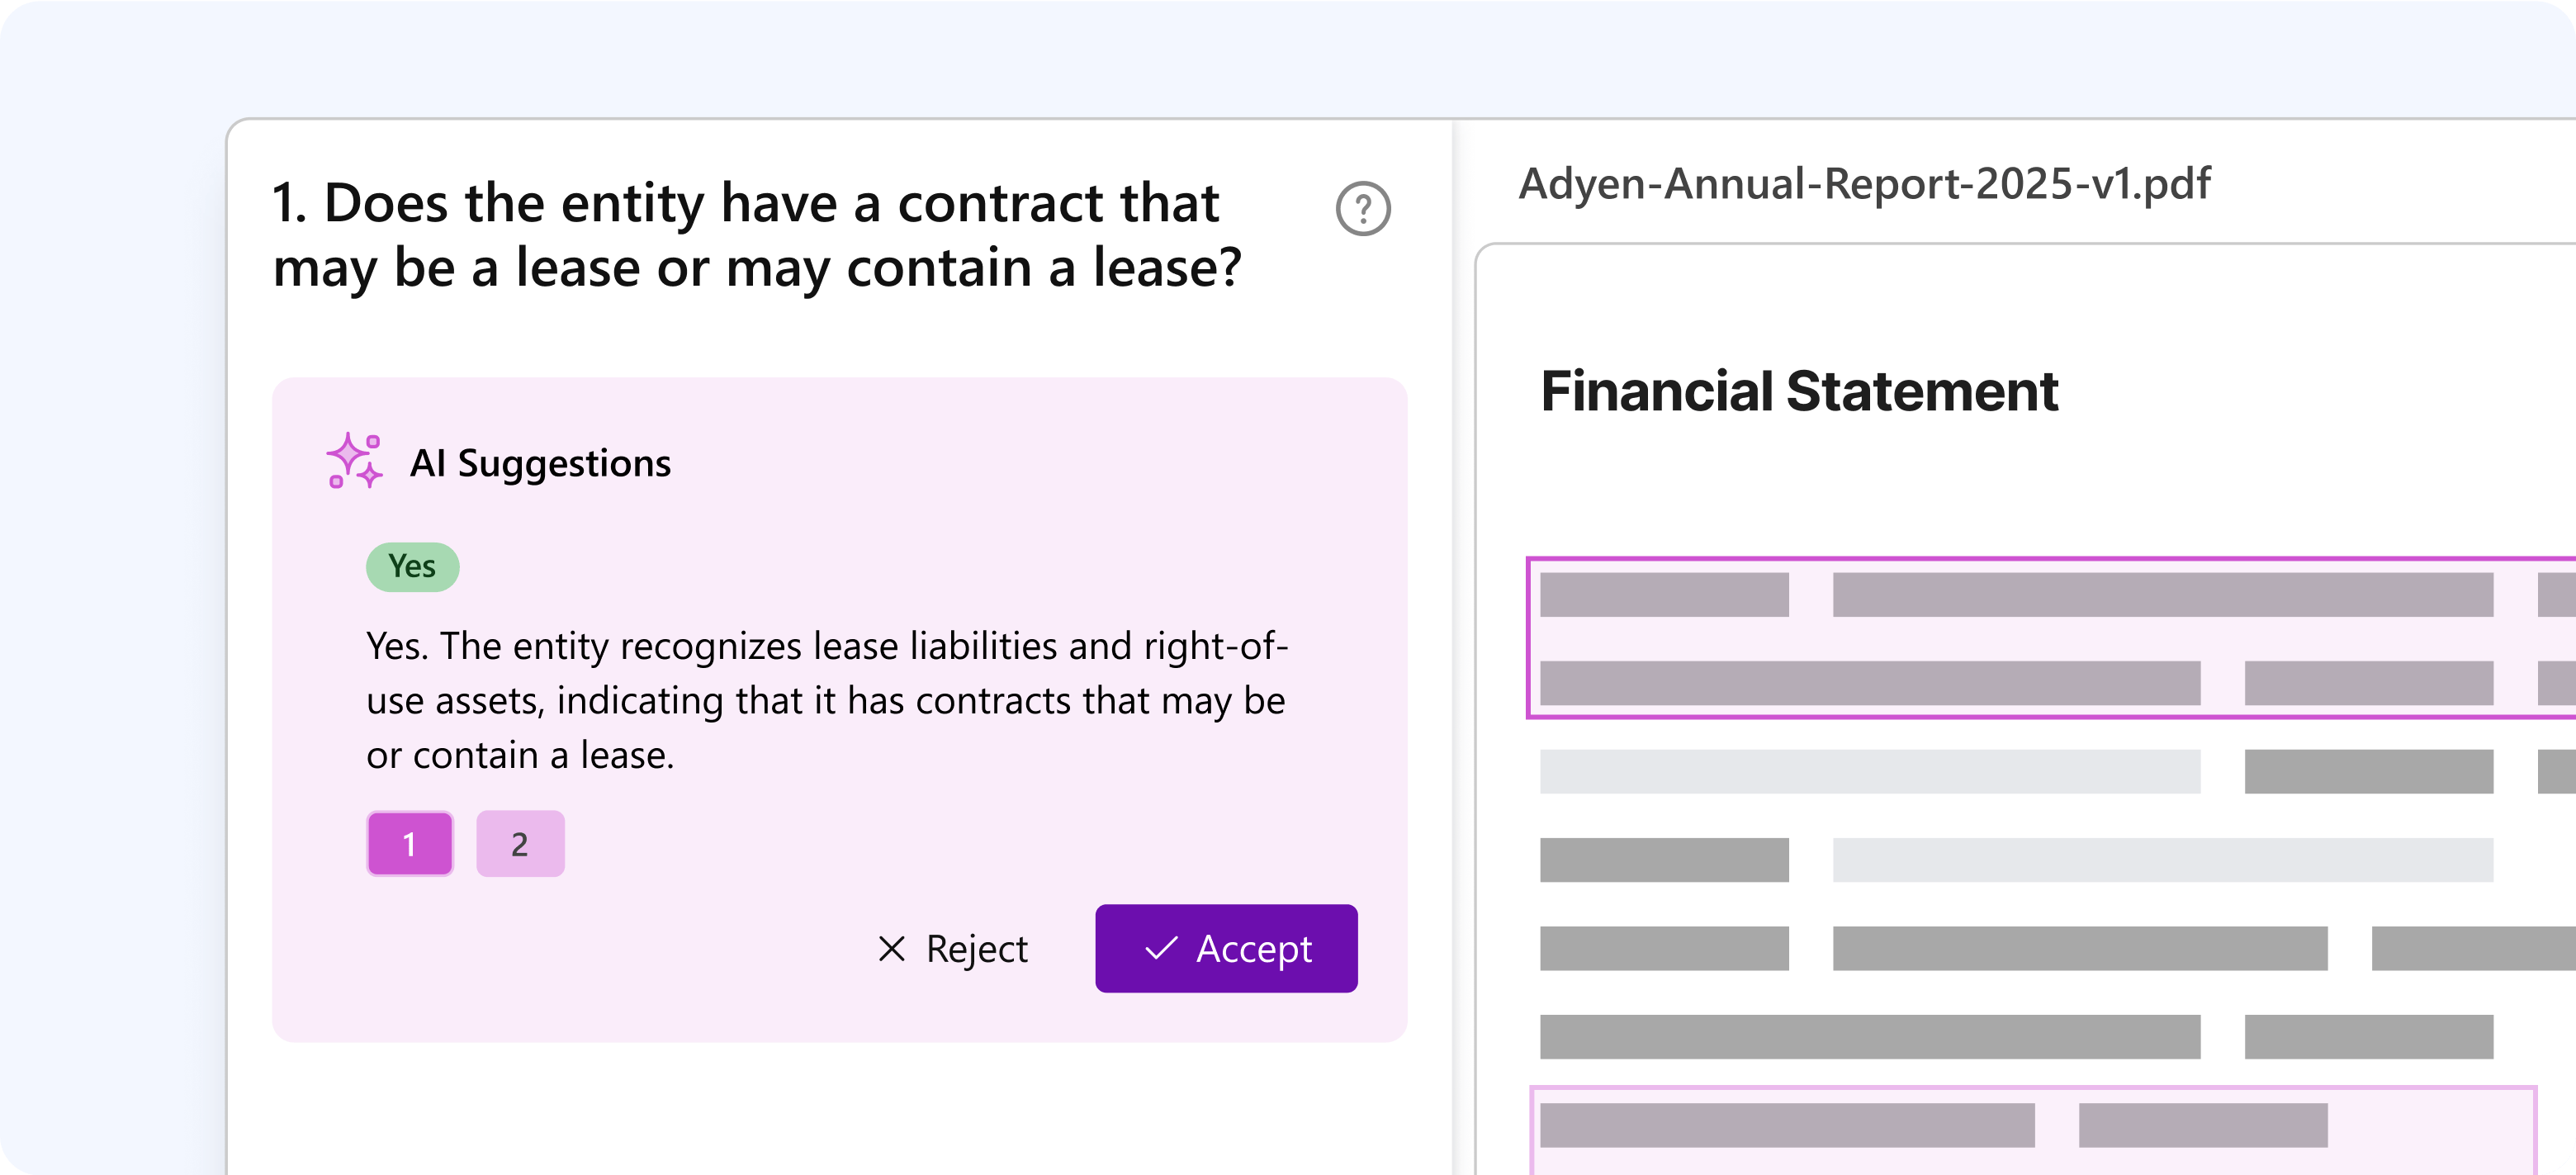This screenshot has width=2576, height=1175.
Task: Click the suggestion explanation paragraph
Action: 826,700
